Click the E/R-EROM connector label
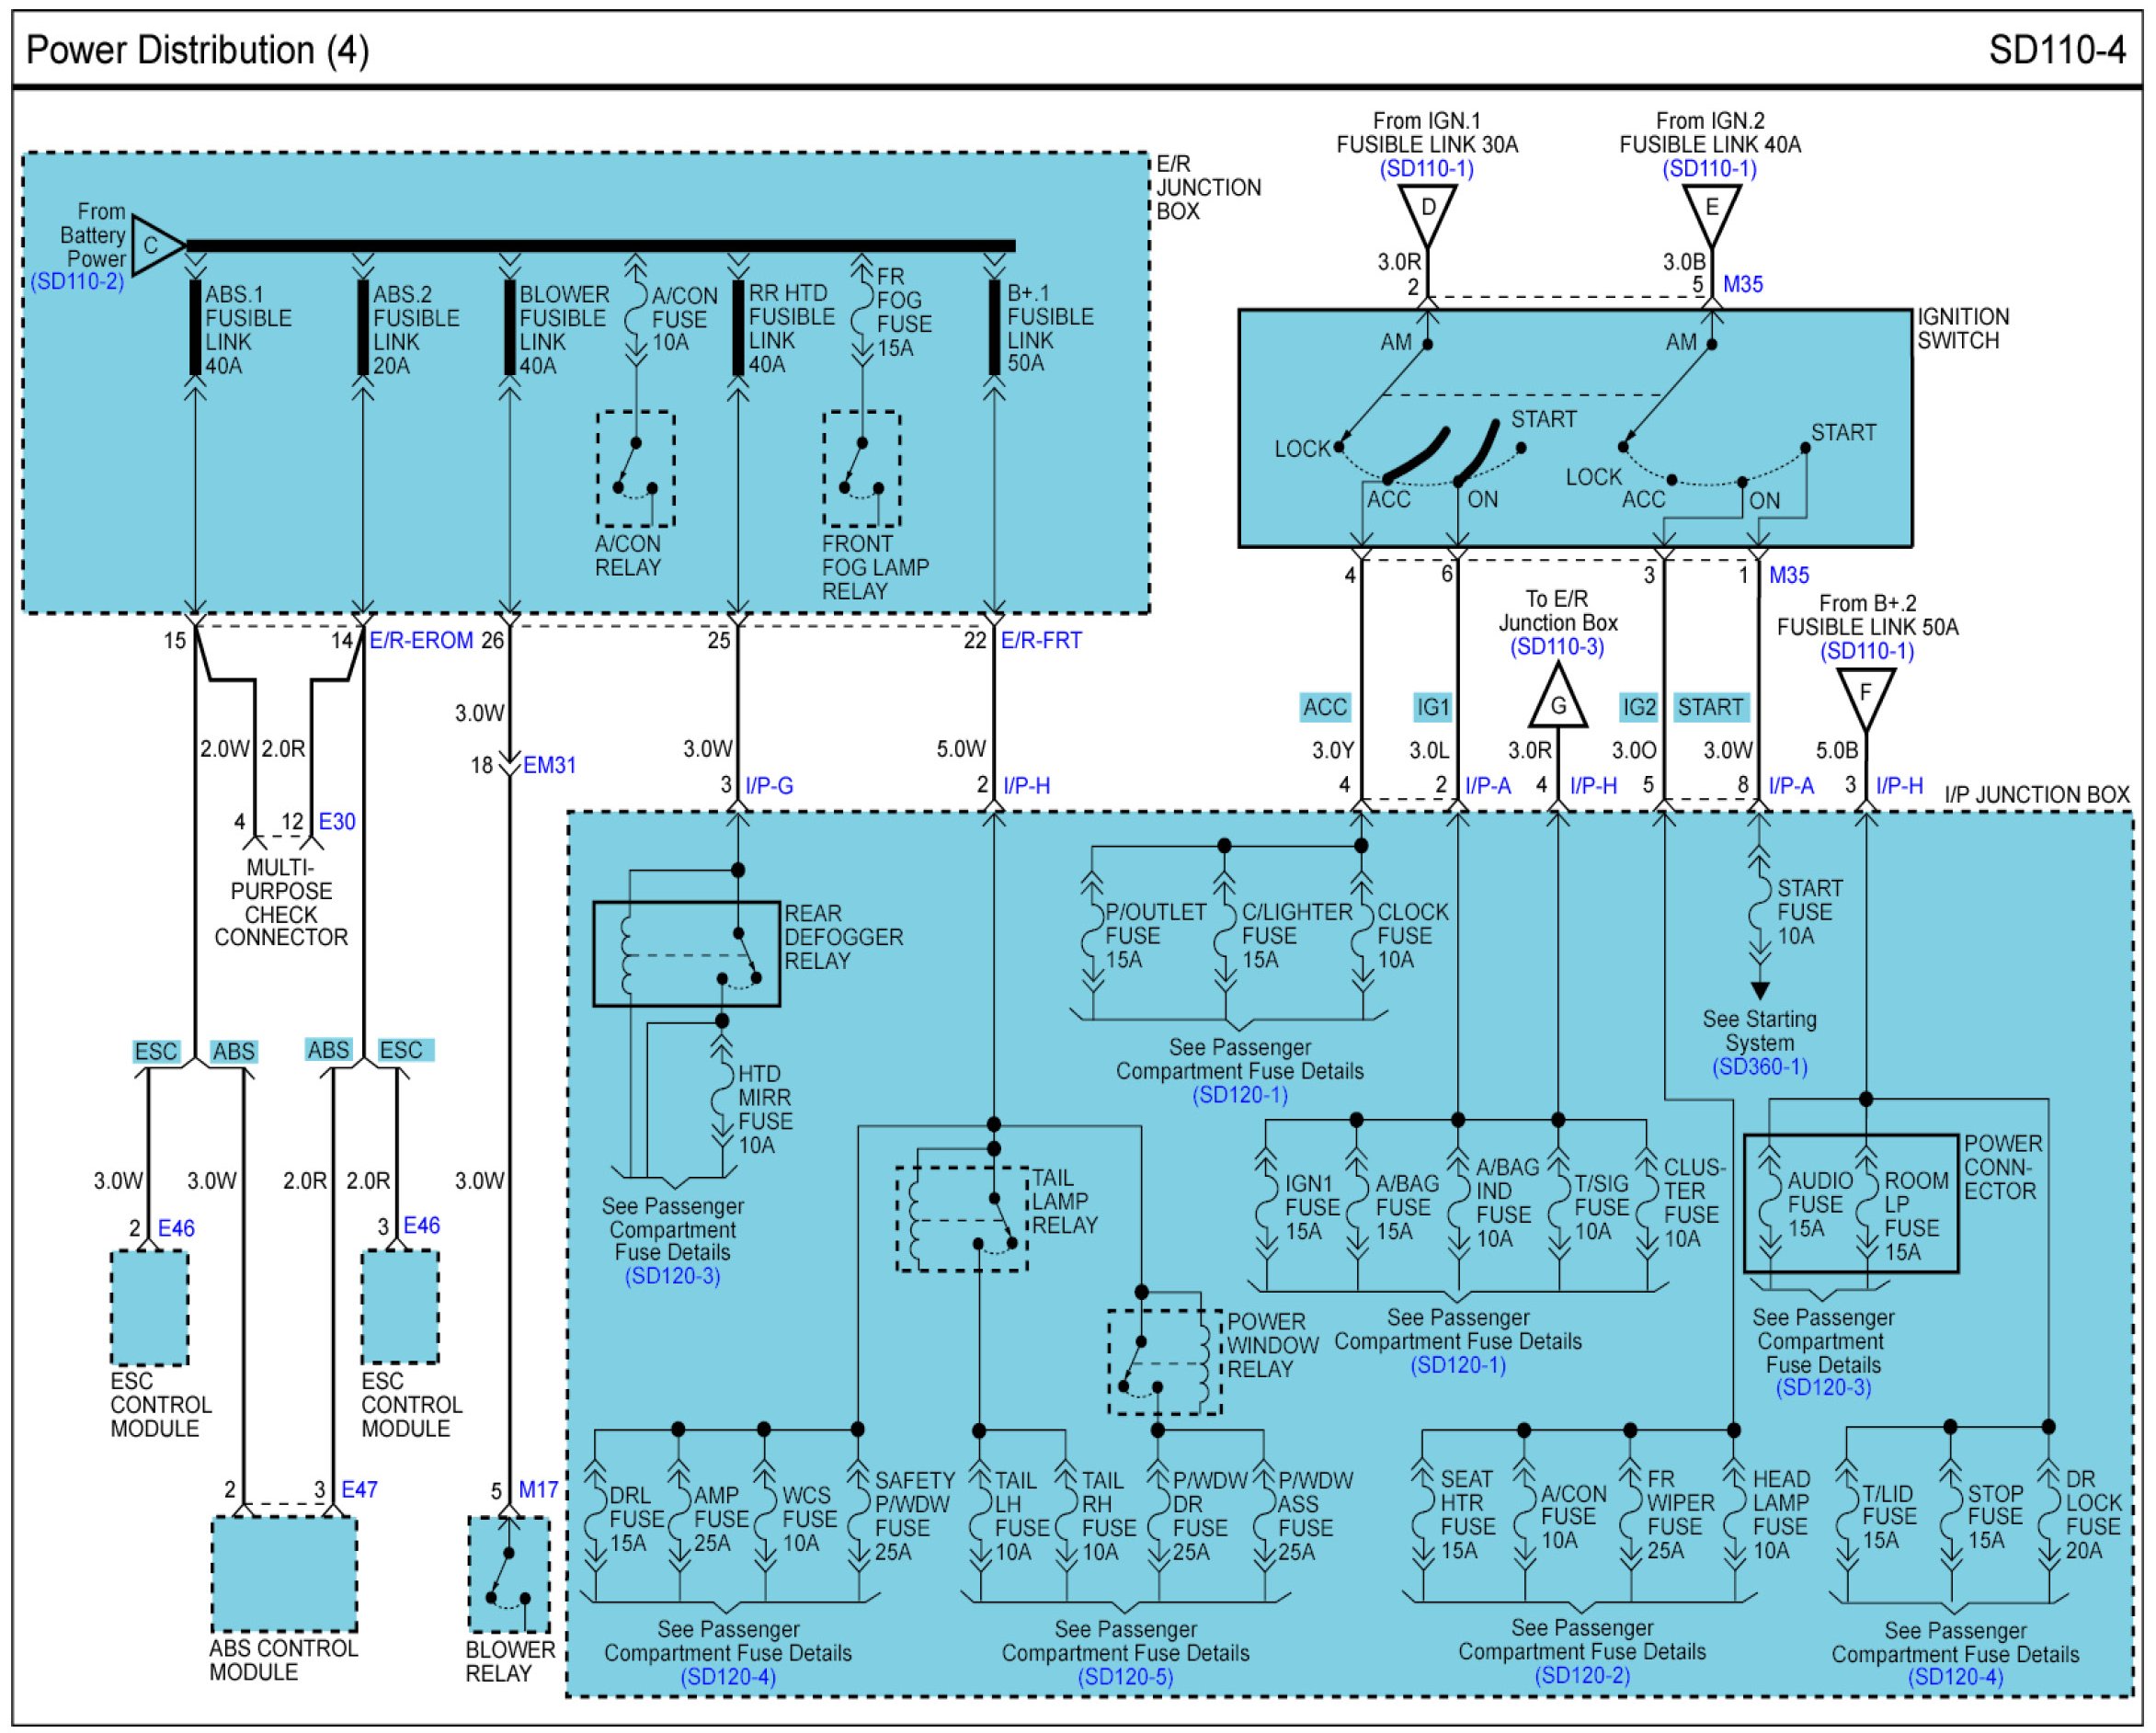 [421, 641]
